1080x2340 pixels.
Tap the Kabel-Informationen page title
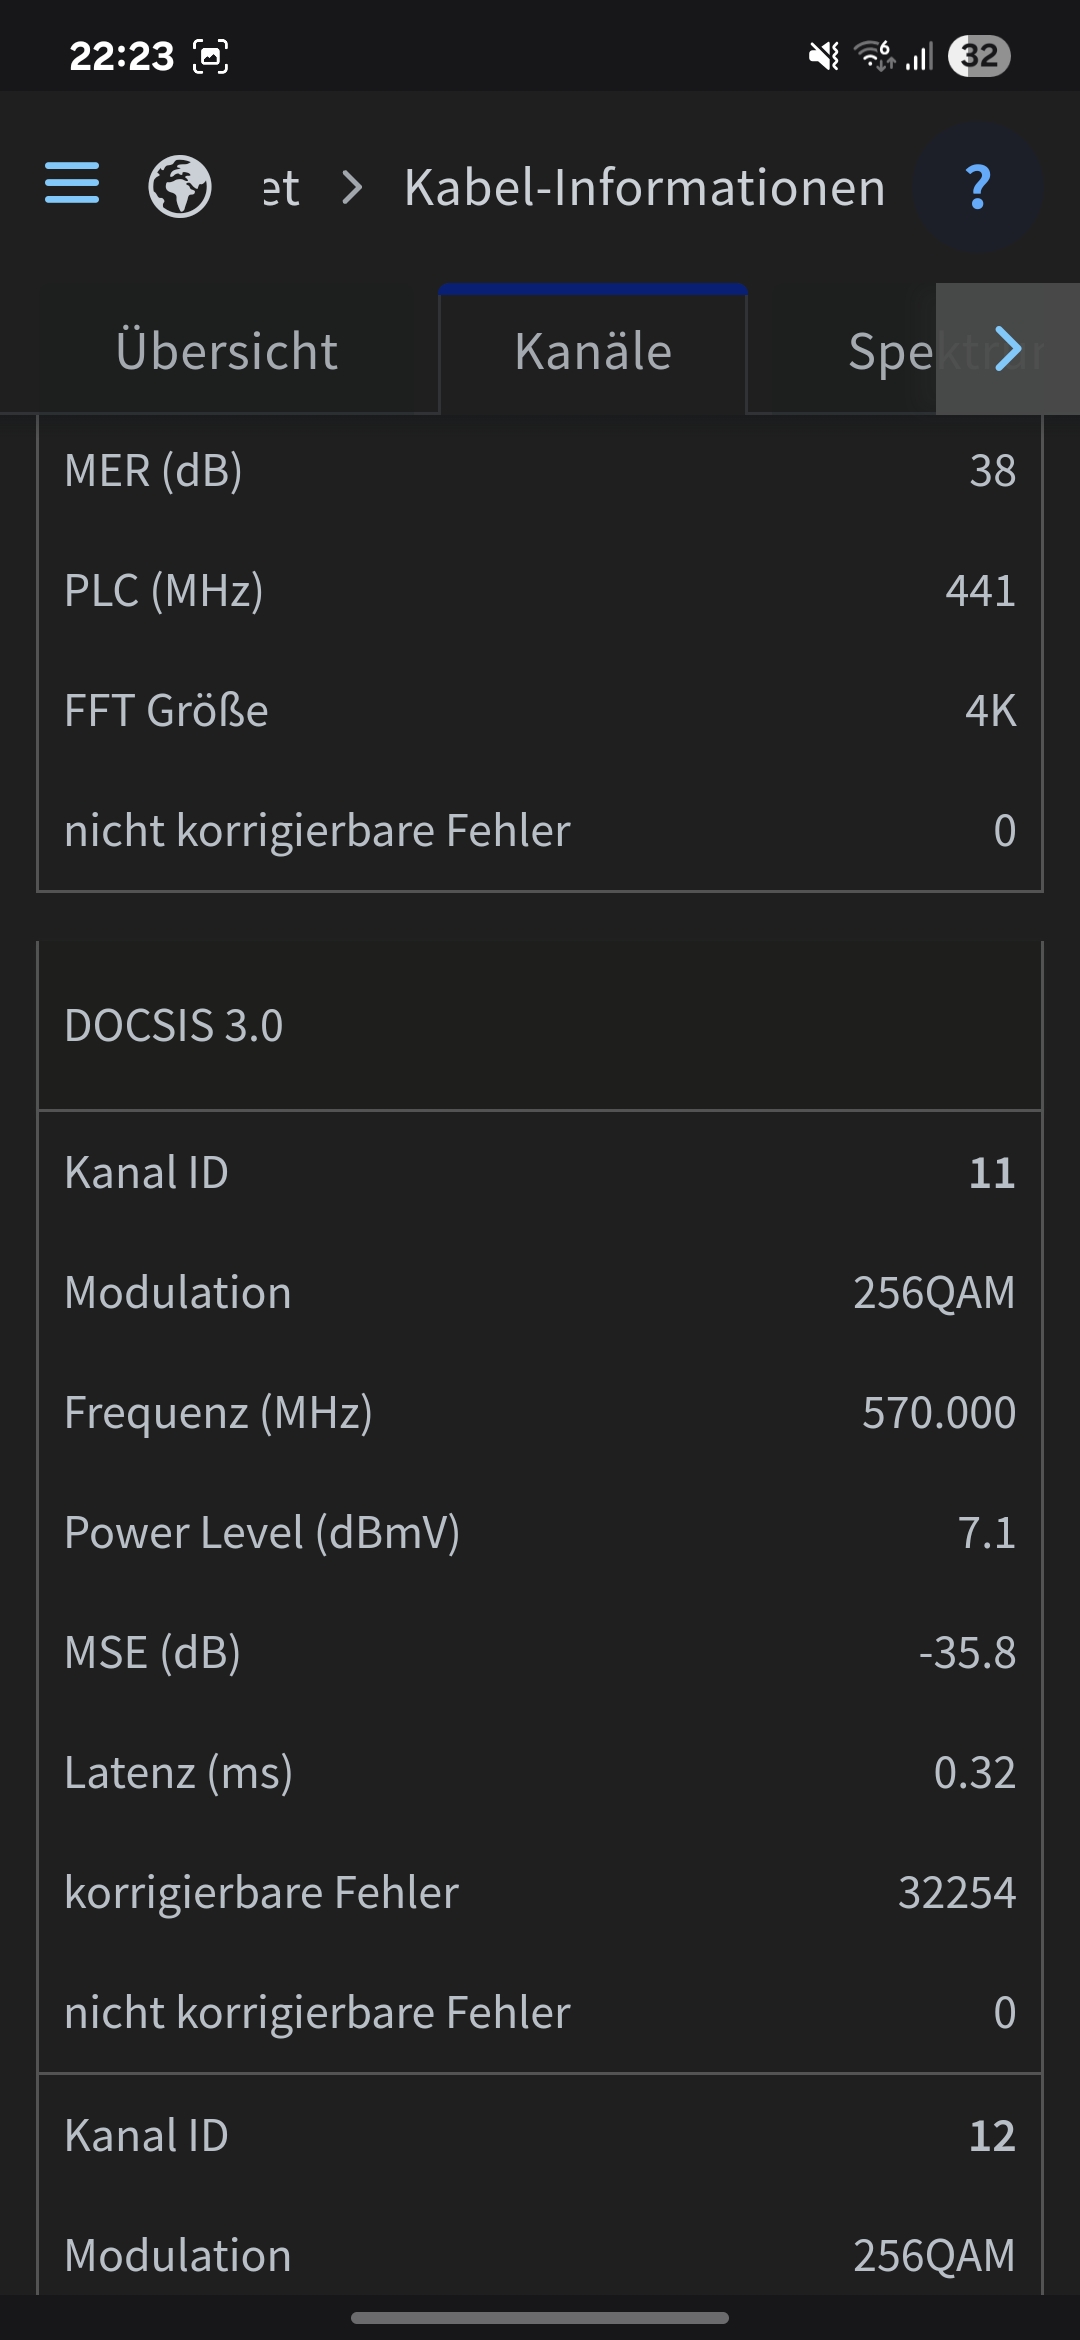click(645, 188)
